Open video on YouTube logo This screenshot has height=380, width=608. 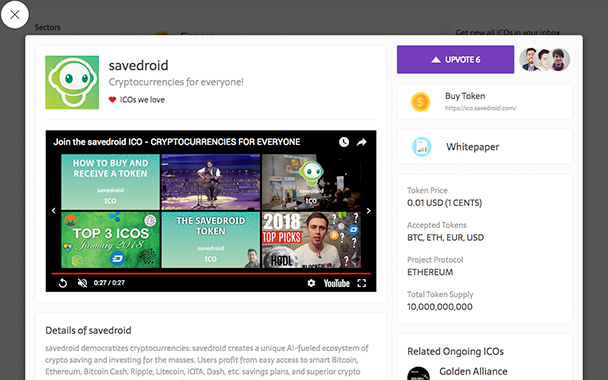(x=337, y=283)
